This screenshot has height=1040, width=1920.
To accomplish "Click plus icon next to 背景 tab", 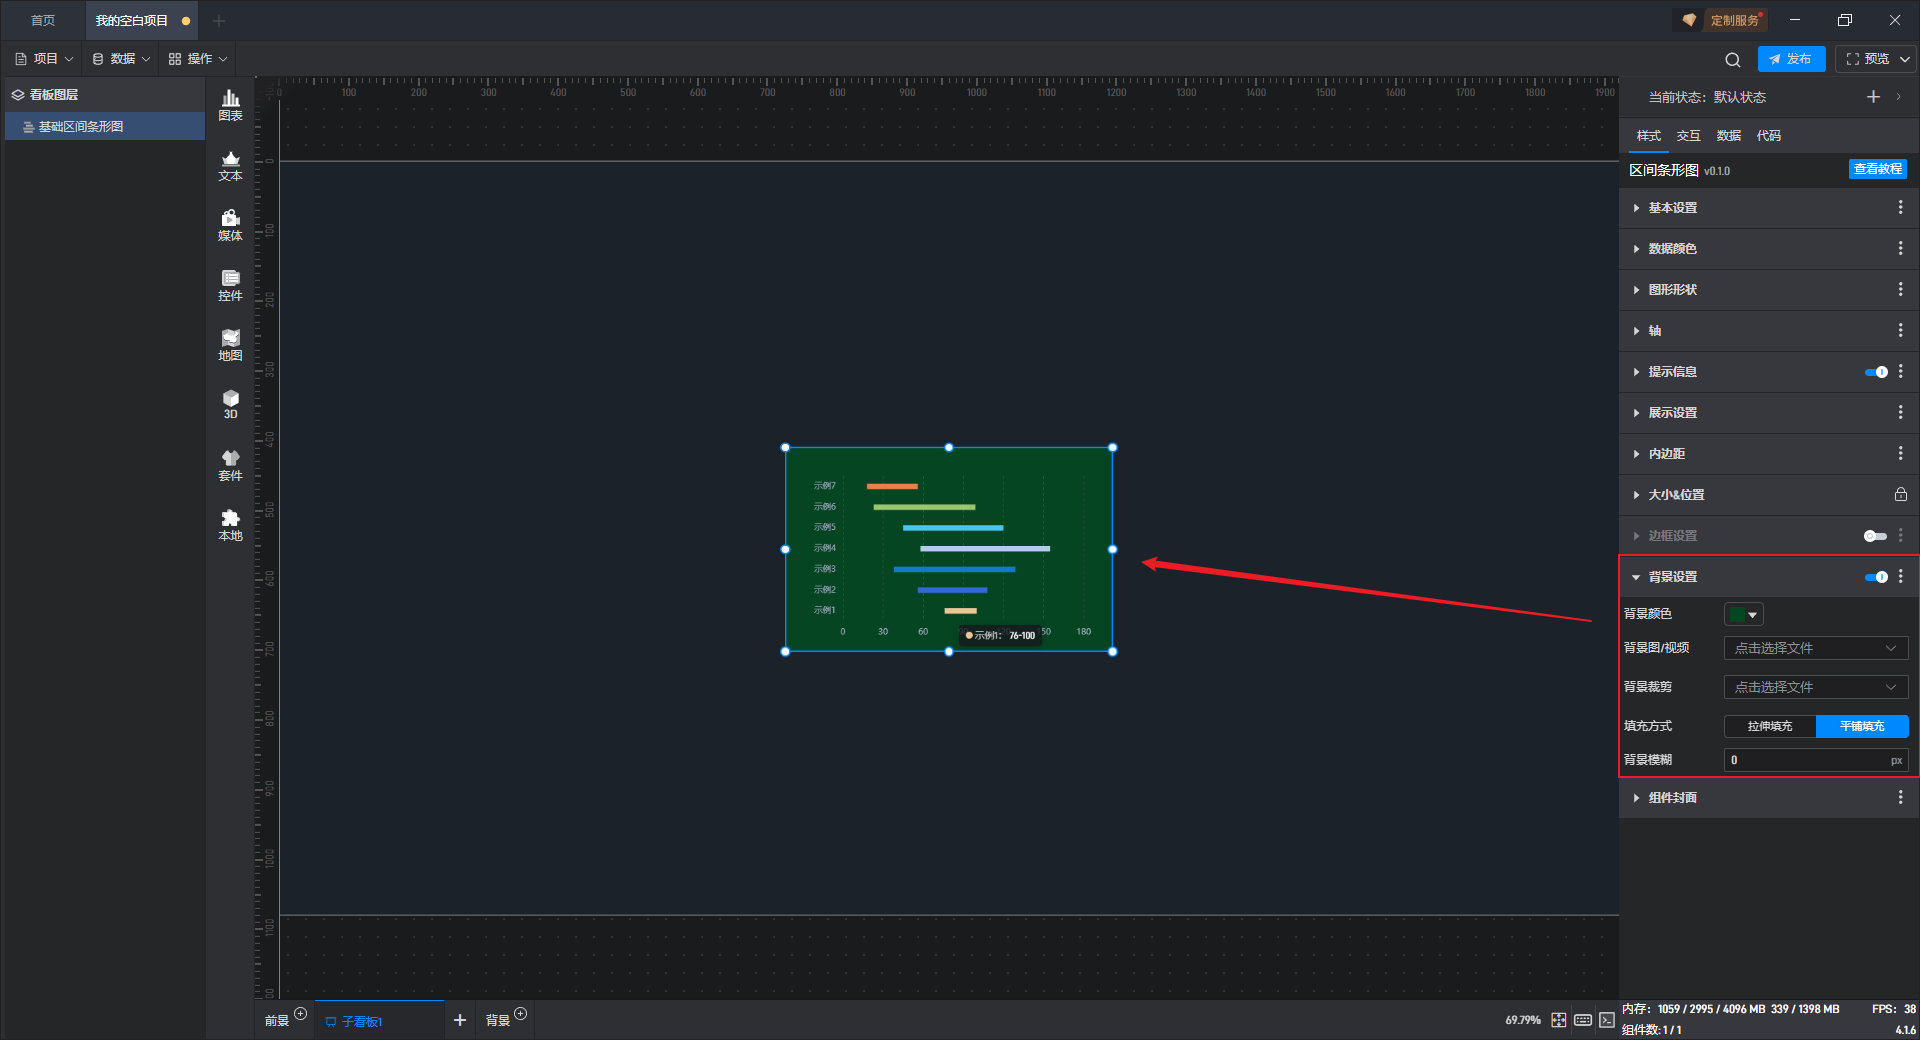I will (x=520, y=1014).
